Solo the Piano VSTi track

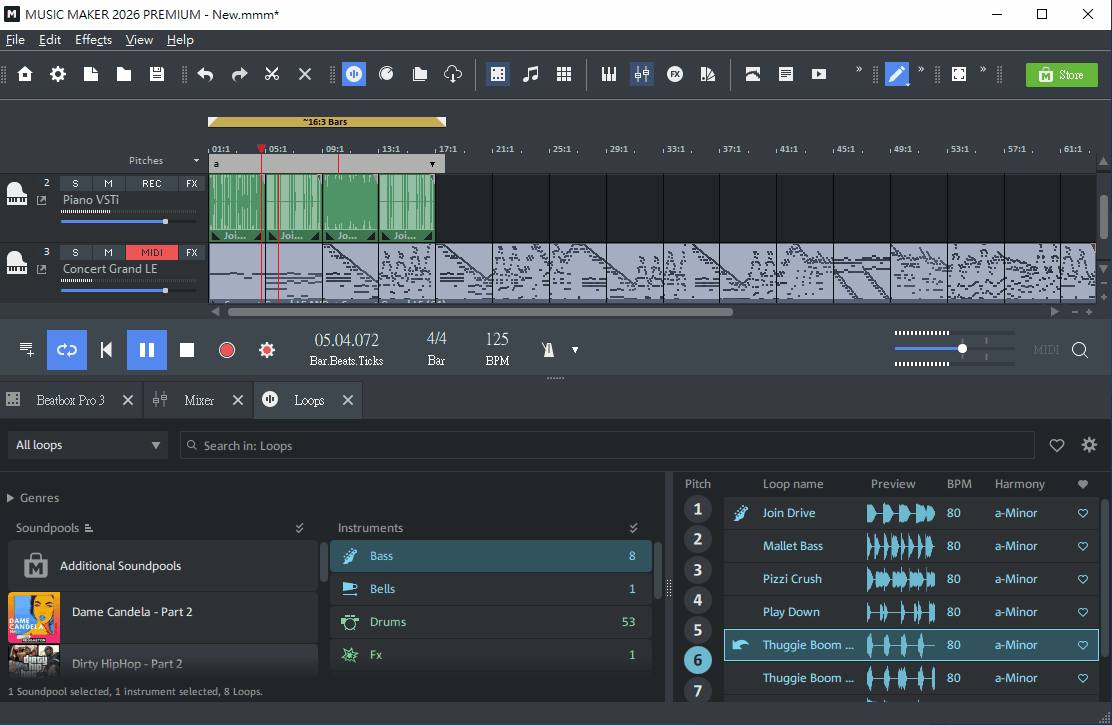point(75,183)
